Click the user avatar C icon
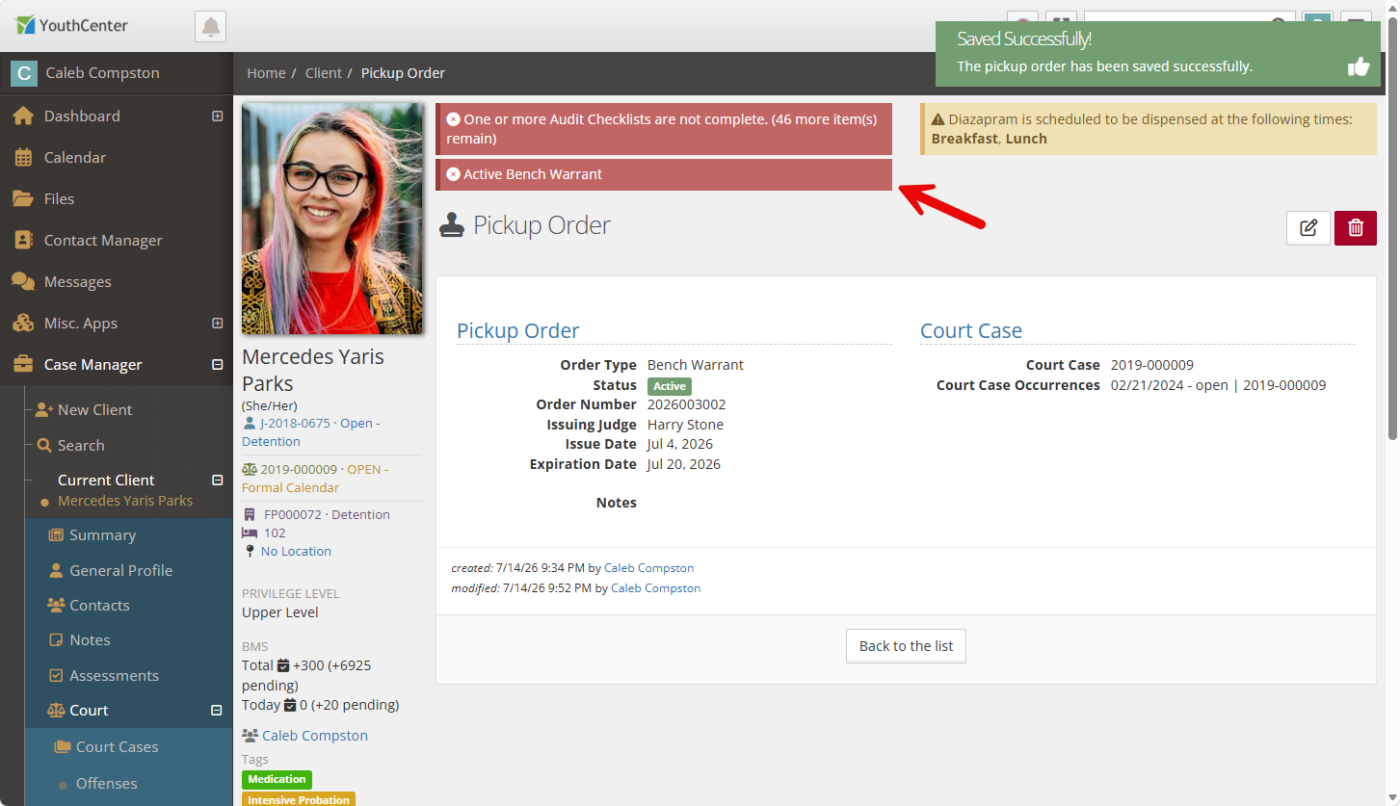The height and width of the screenshot is (806, 1400). [x=23, y=73]
